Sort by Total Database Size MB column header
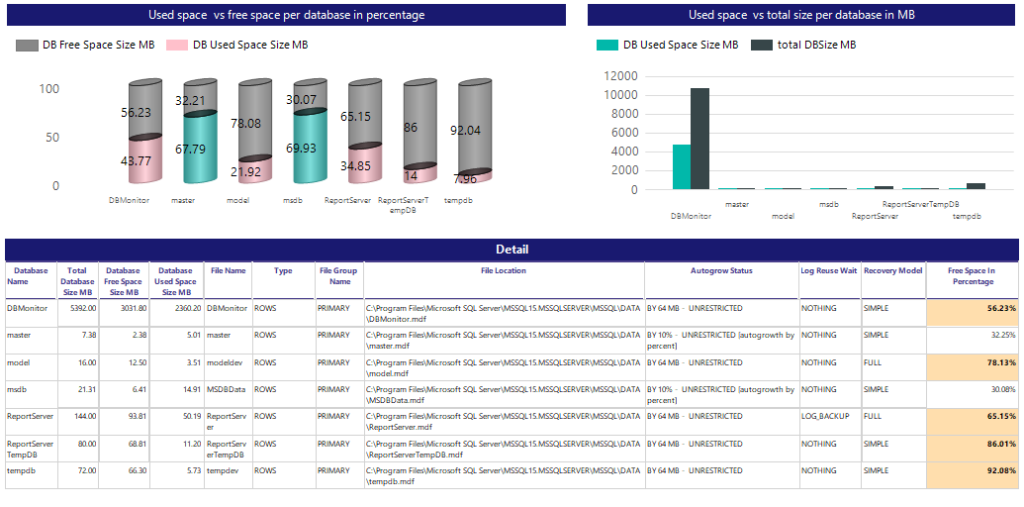The height and width of the screenshot is (507, 1024). click(77, 282)
